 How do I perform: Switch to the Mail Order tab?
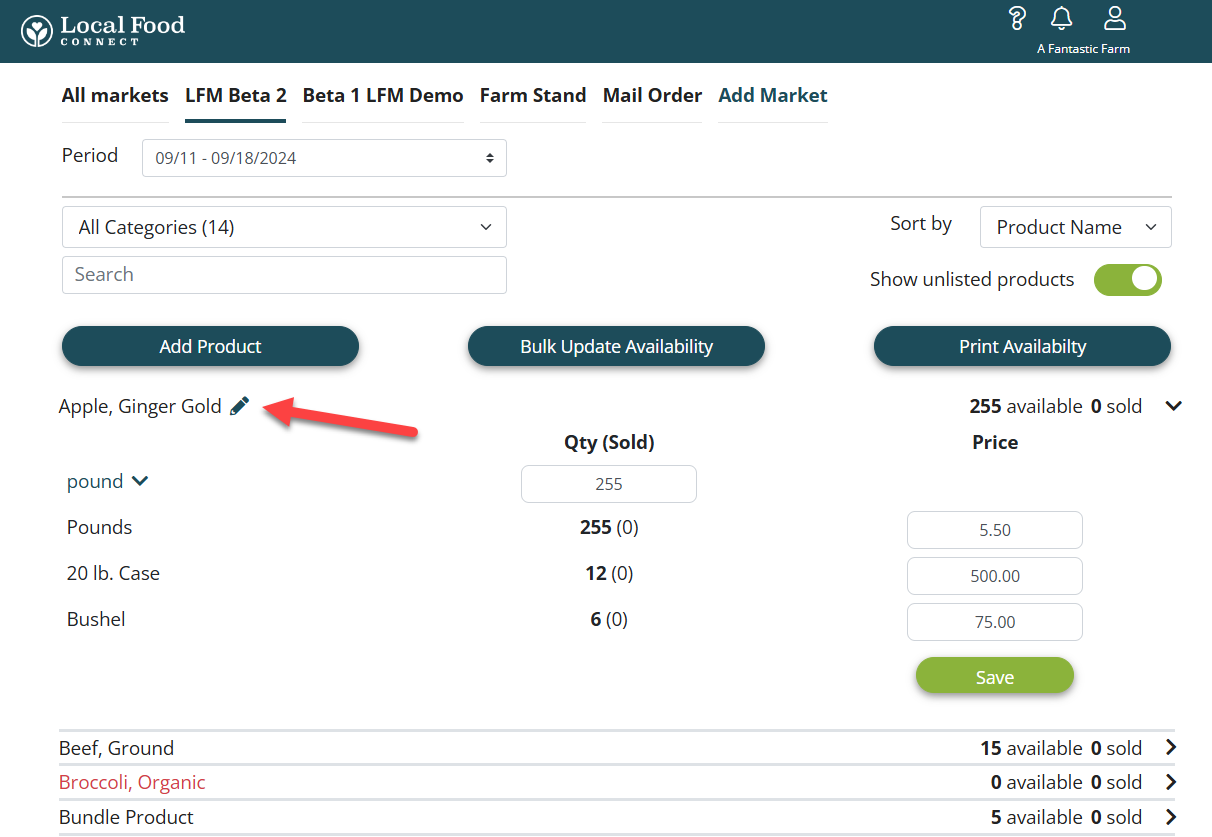click(652, 96)
